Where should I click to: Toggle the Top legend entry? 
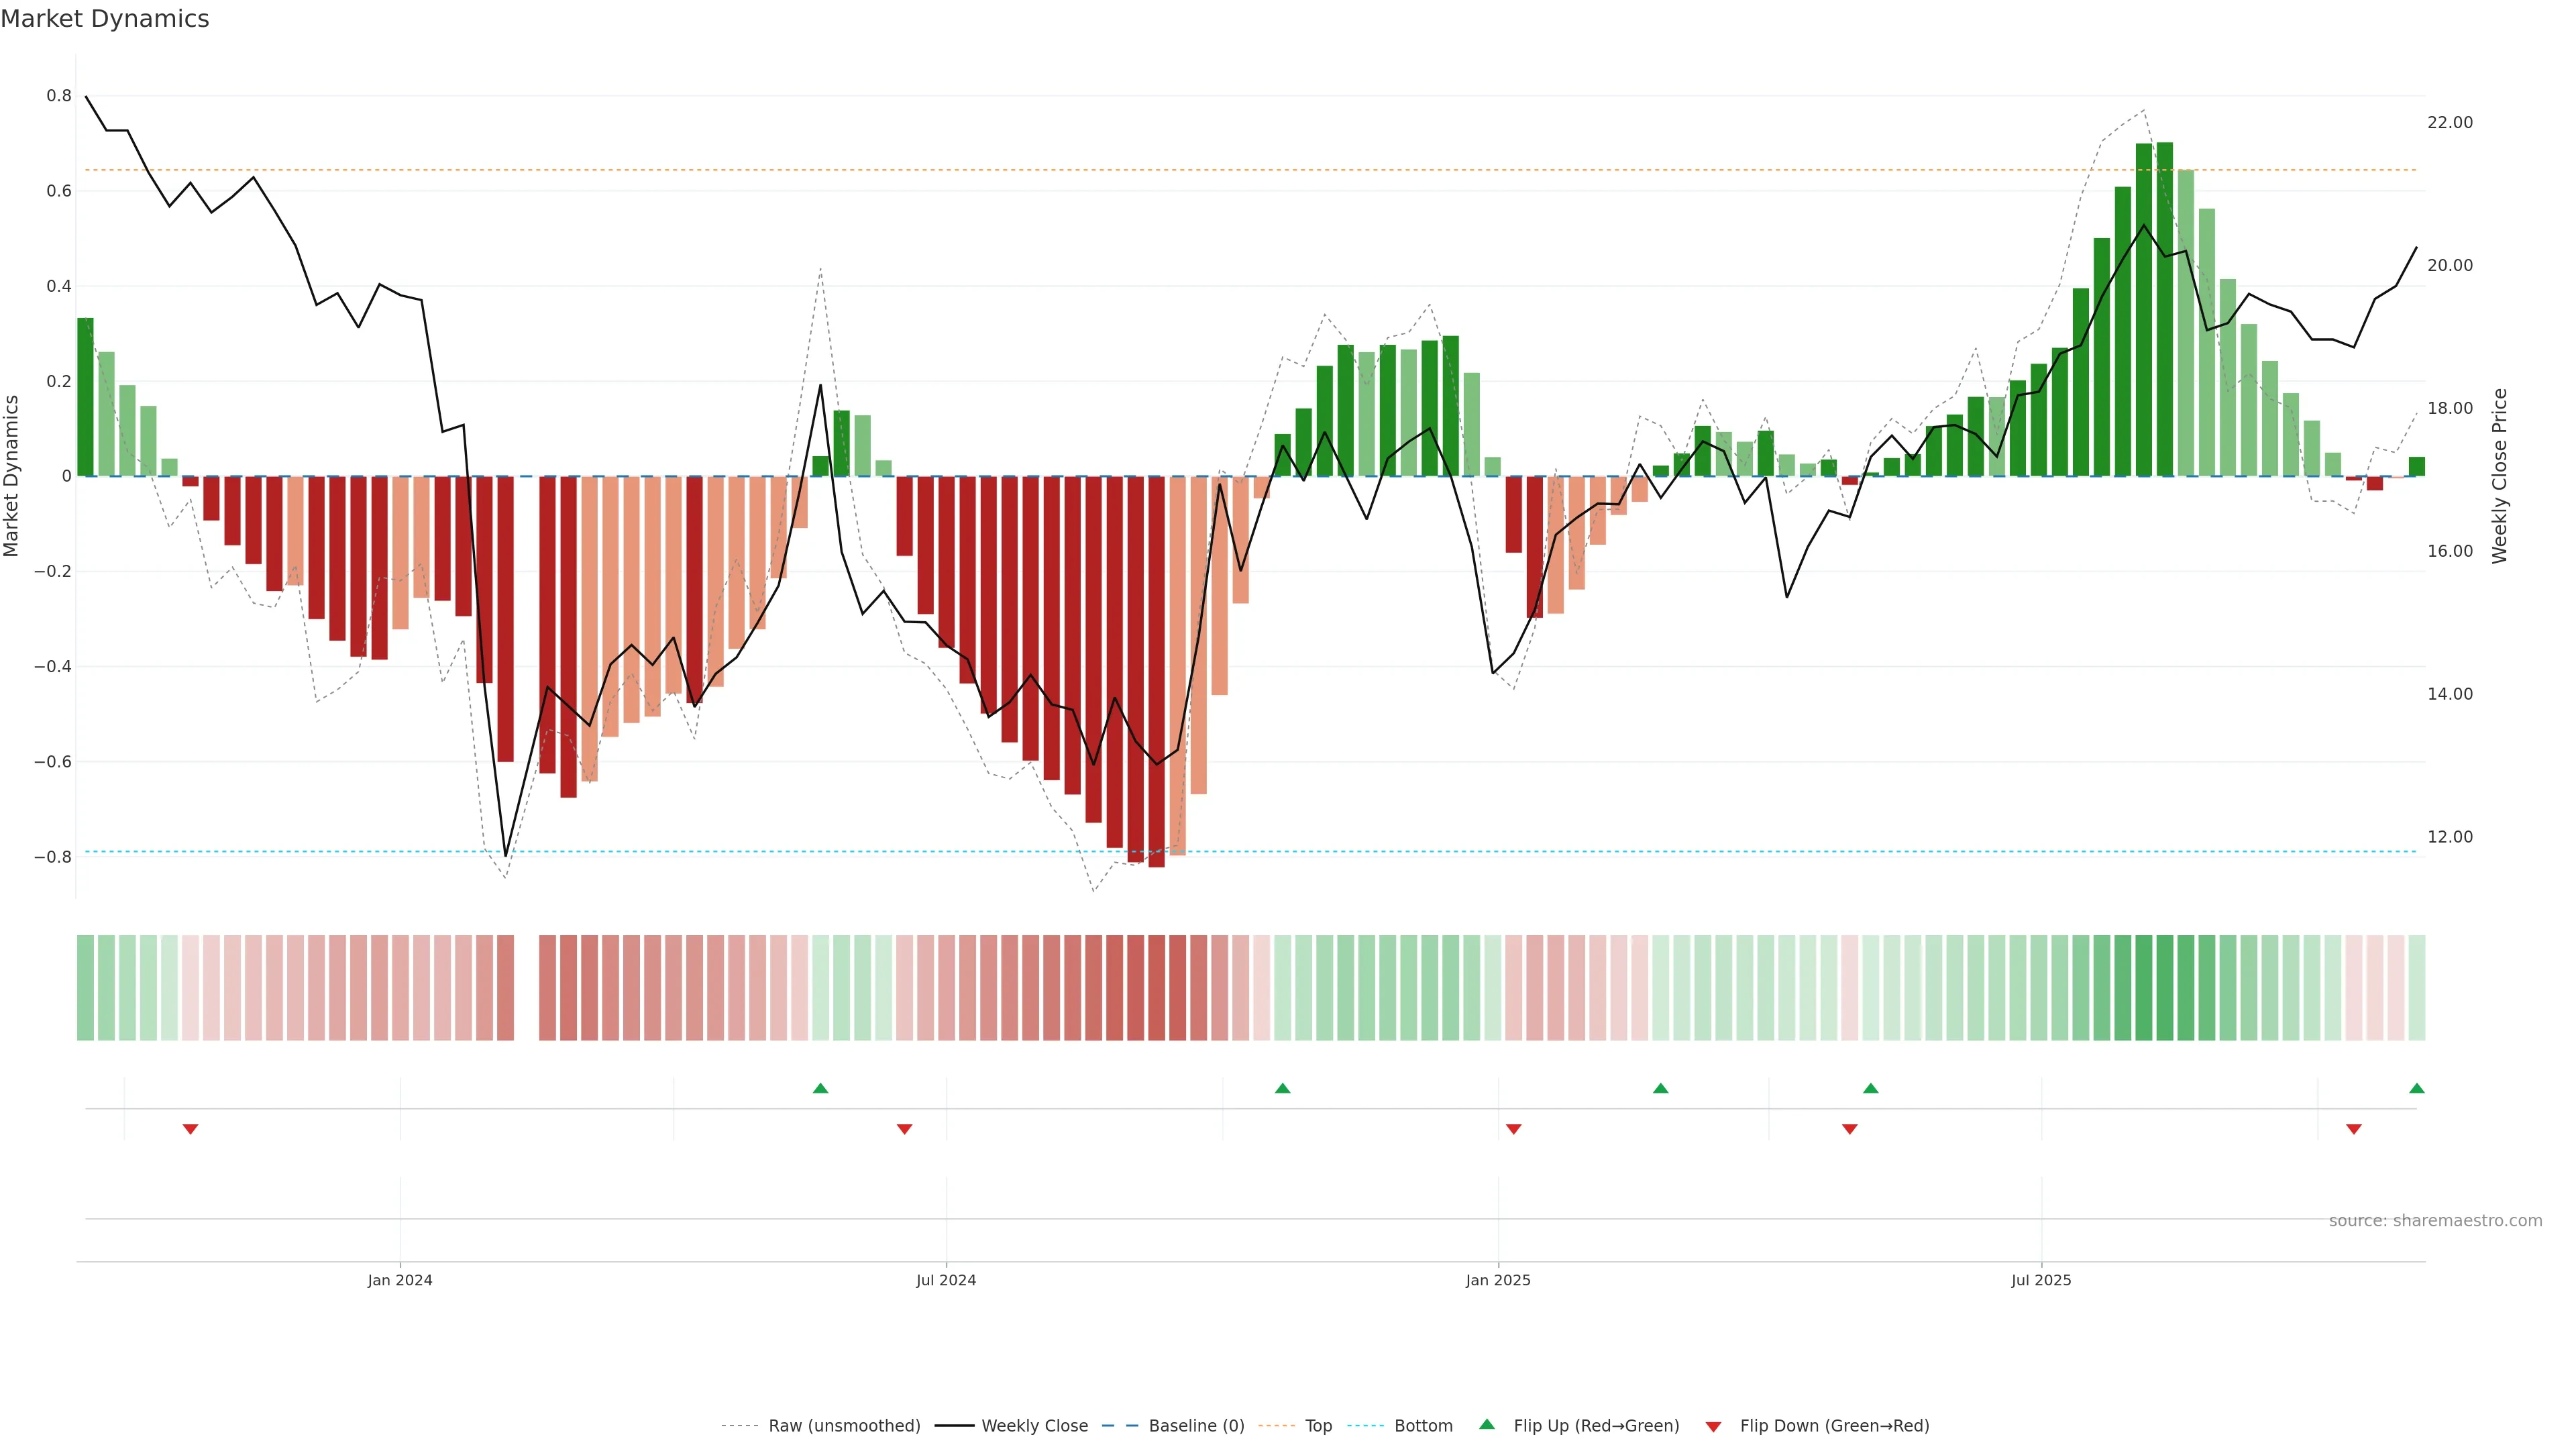1318,1426
